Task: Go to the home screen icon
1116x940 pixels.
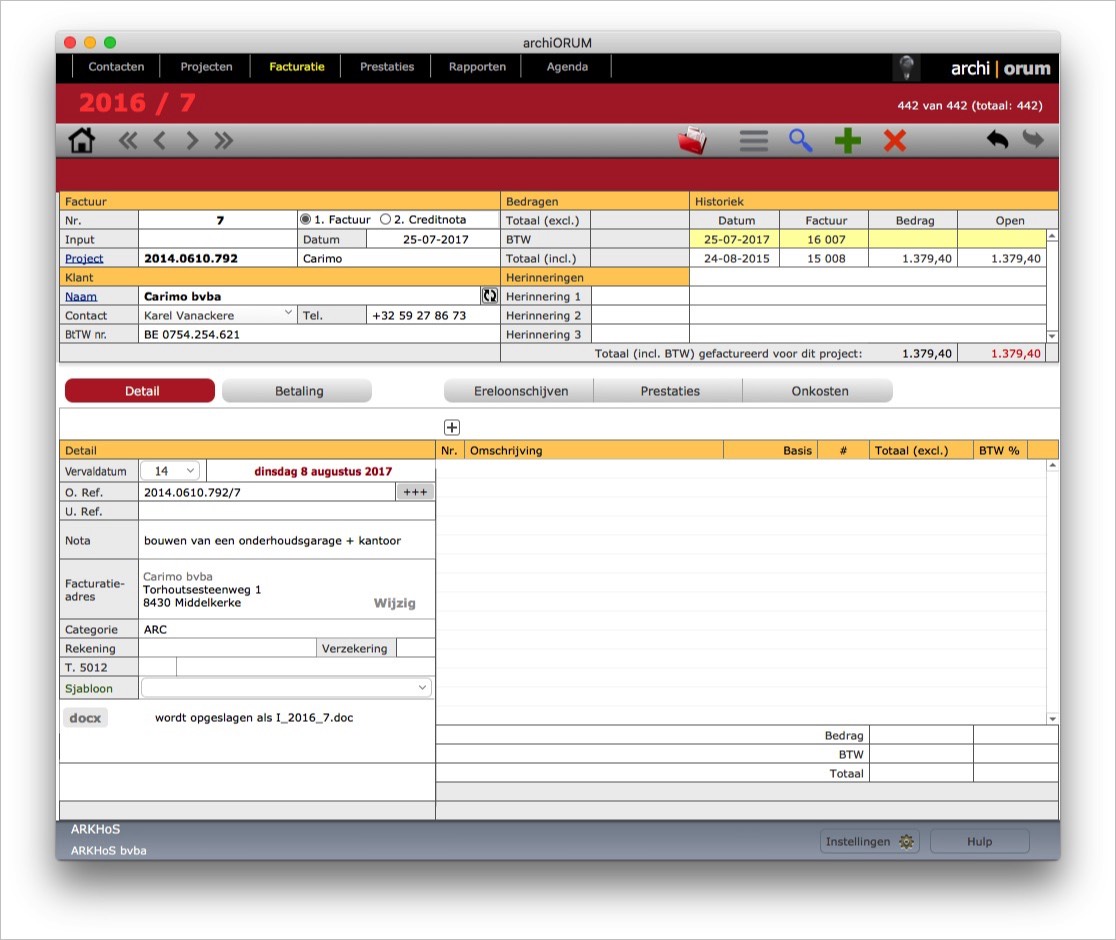Action: pos(82,140)
